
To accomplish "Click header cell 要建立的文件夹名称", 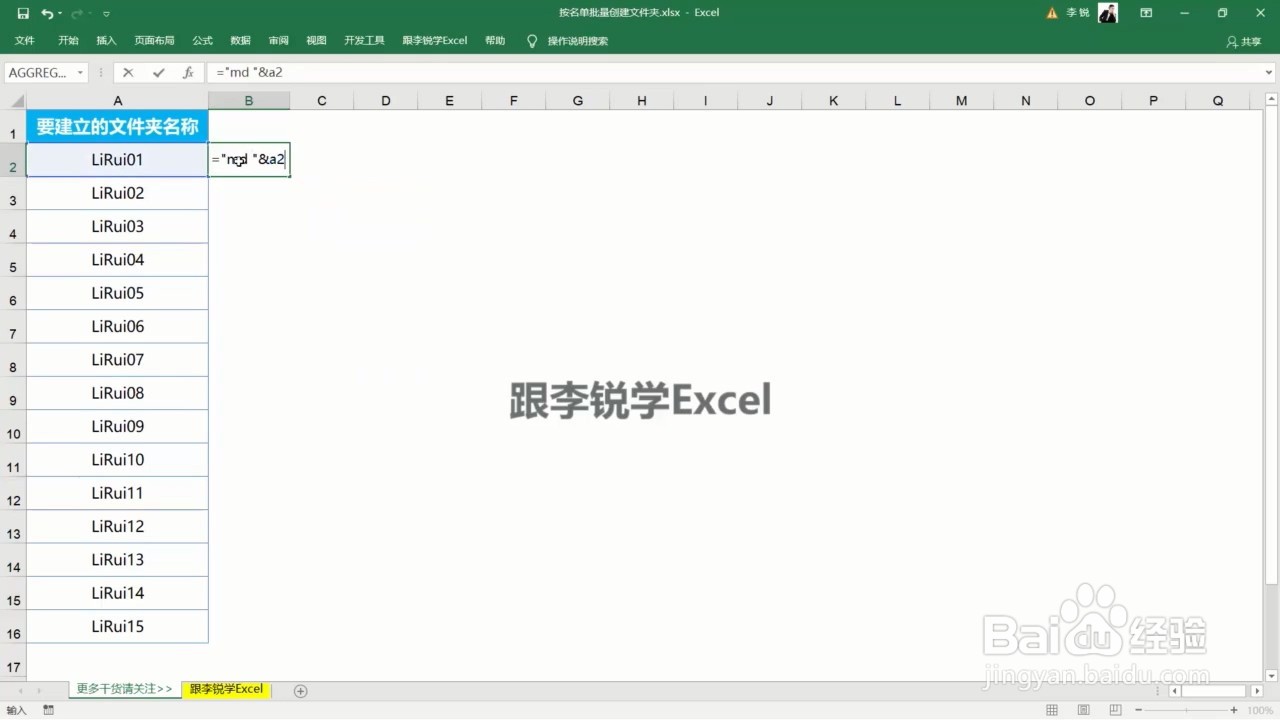I will coord(117,127).
